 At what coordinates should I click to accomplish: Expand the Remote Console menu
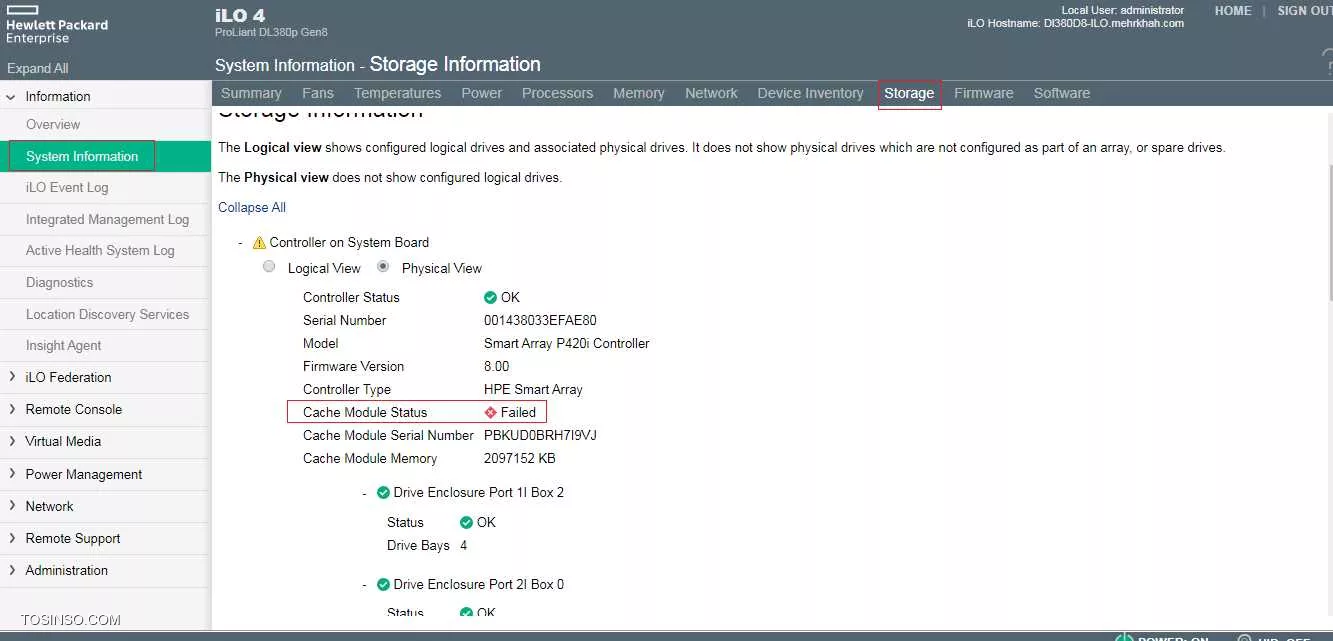[12, 409]
